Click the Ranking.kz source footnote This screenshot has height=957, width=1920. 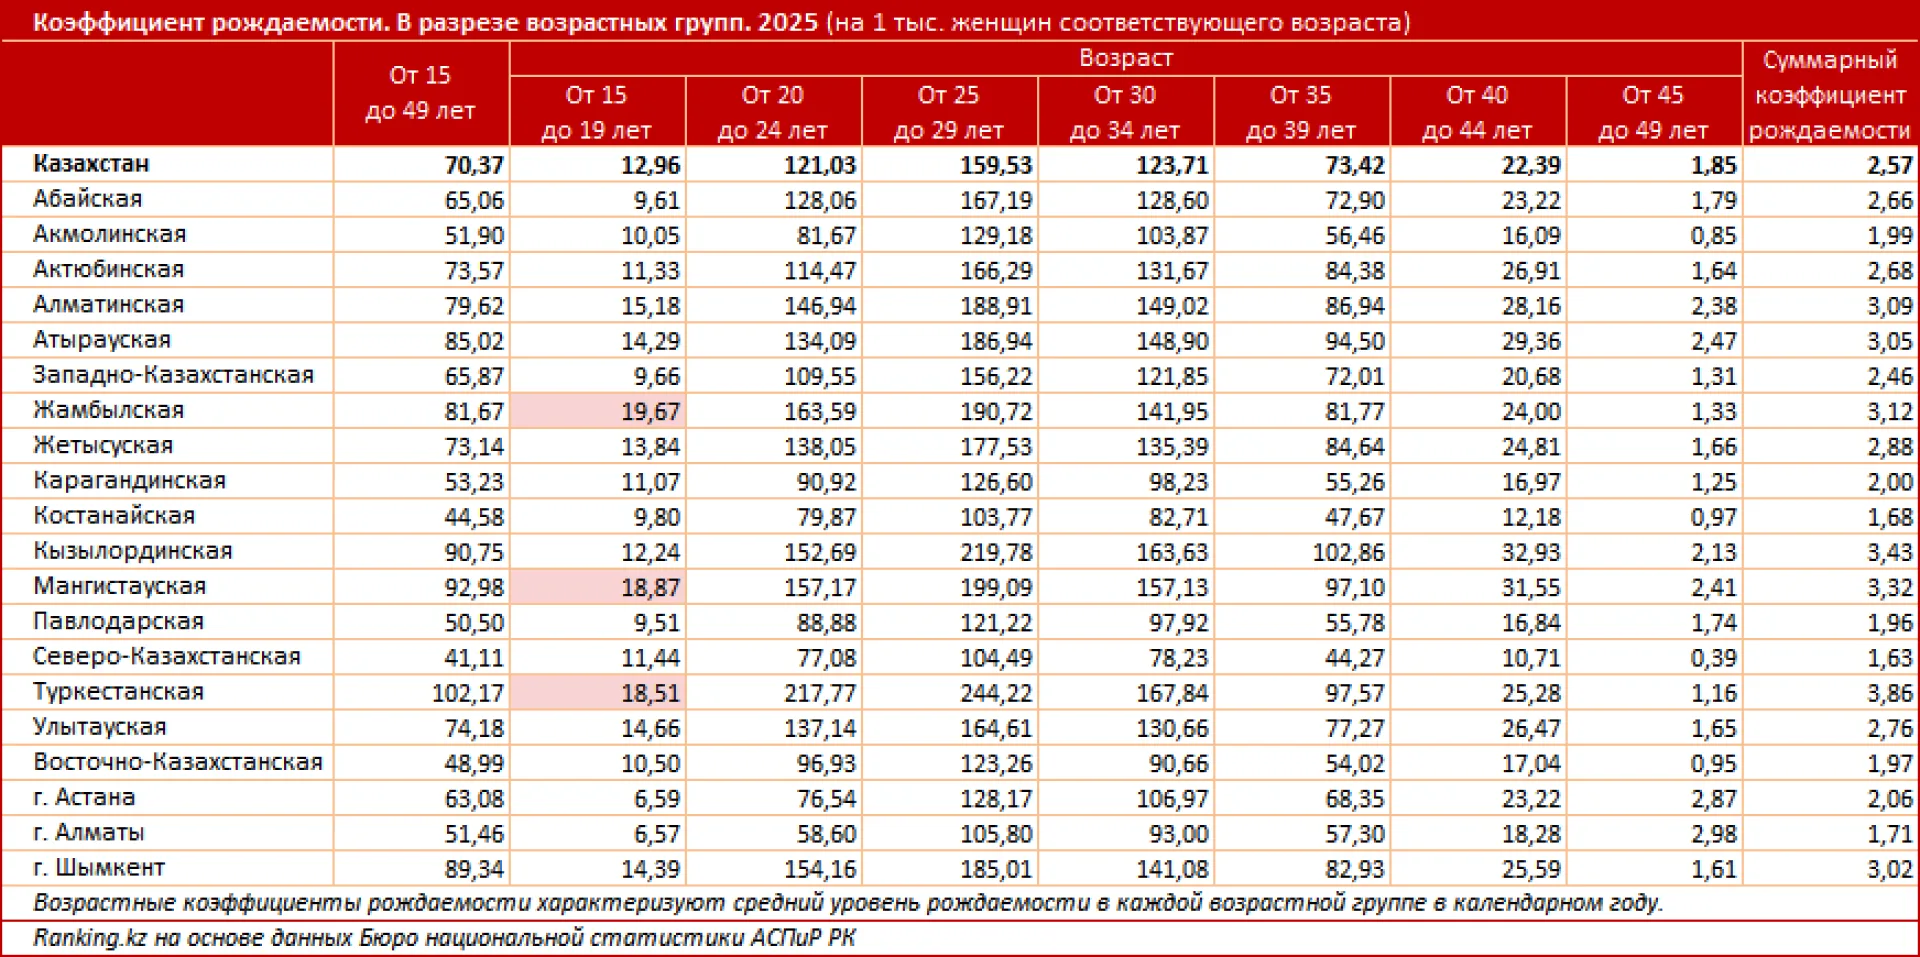pyautogui.click(x=444, y=938)
